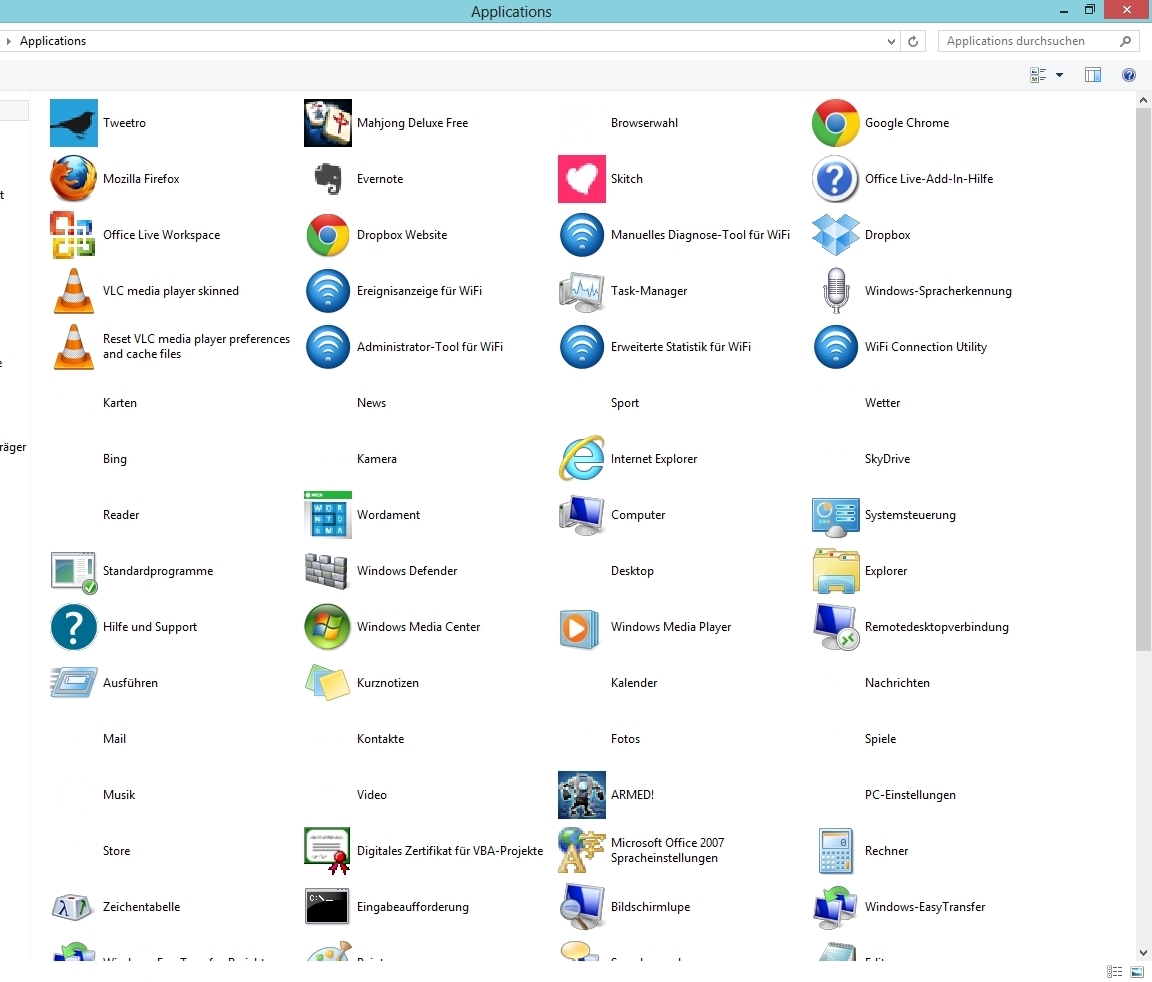Image resolution: width=1152 pixels, height=982 pixels.
Task: Select the Musik app label
Action: tap(119, 795)
